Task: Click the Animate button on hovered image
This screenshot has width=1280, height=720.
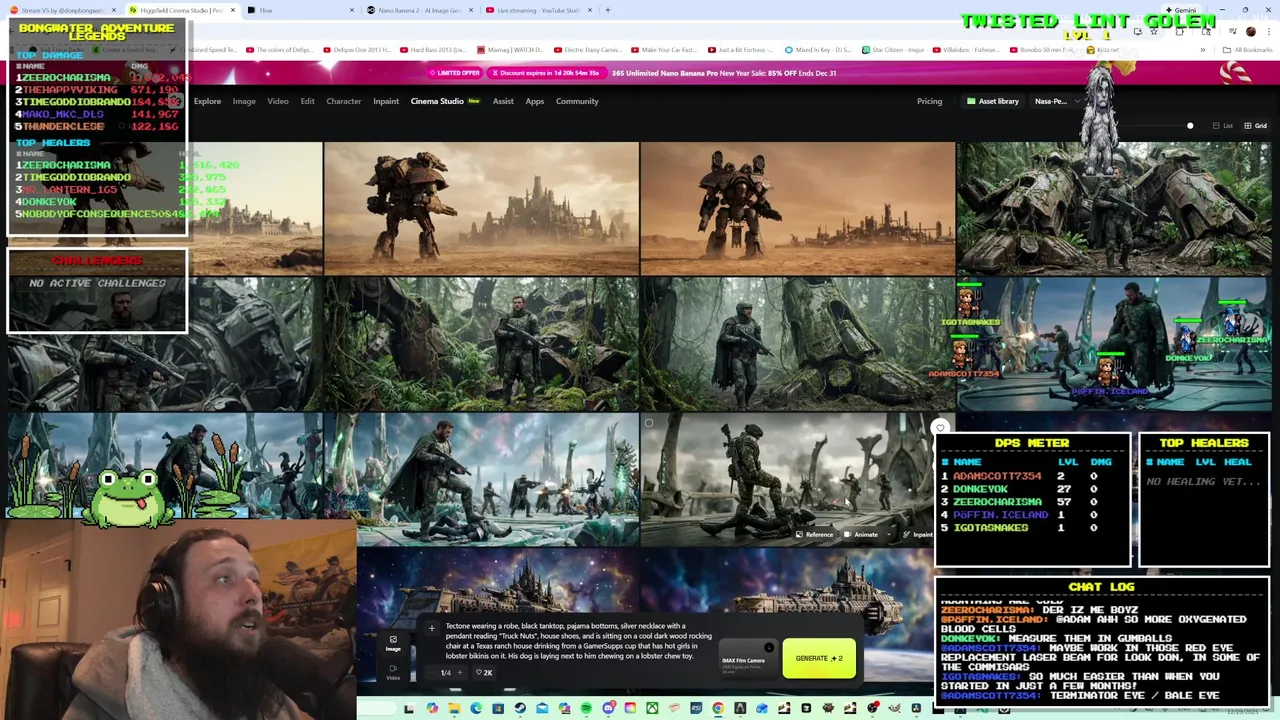Action: (x=861, y=535)
